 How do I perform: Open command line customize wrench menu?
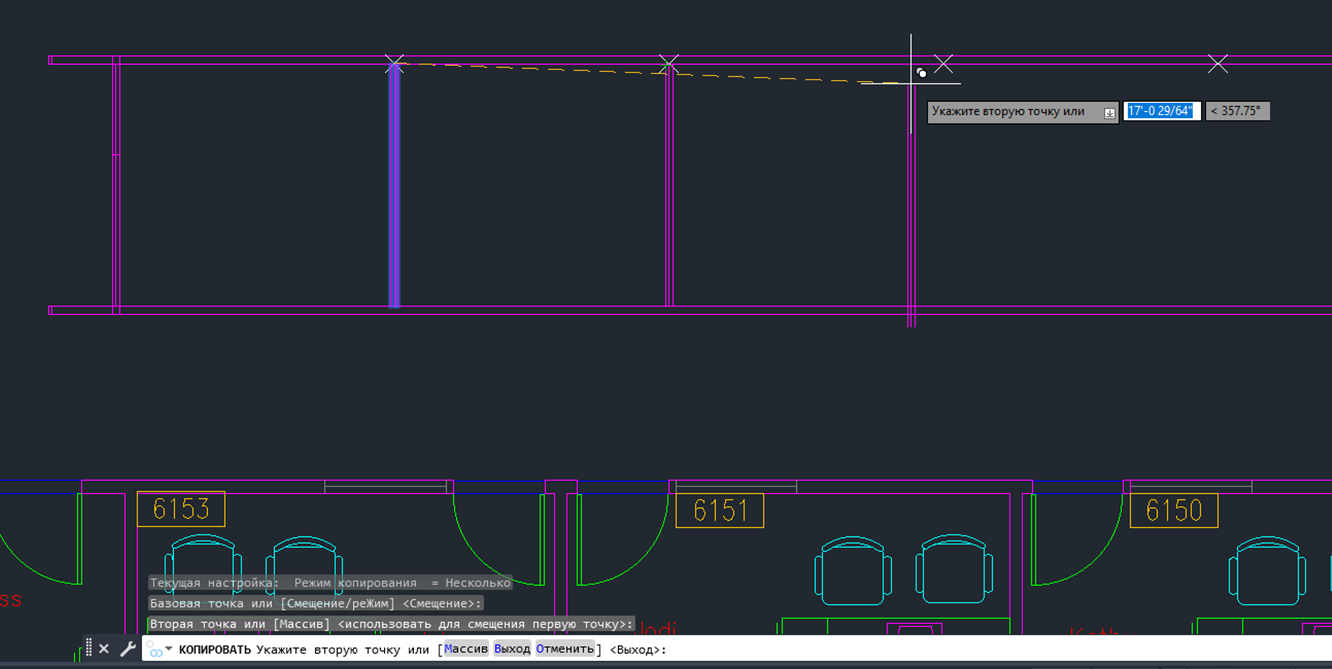(x=127, y=649)
